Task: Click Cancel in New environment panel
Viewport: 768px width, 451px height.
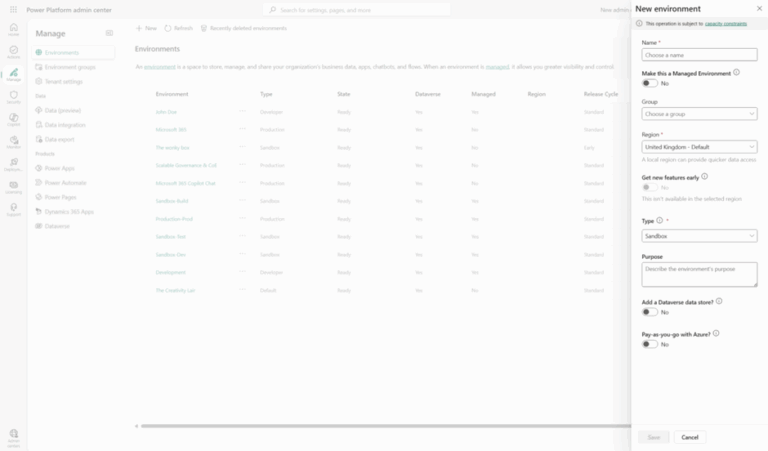Action: tap(690, 437)
